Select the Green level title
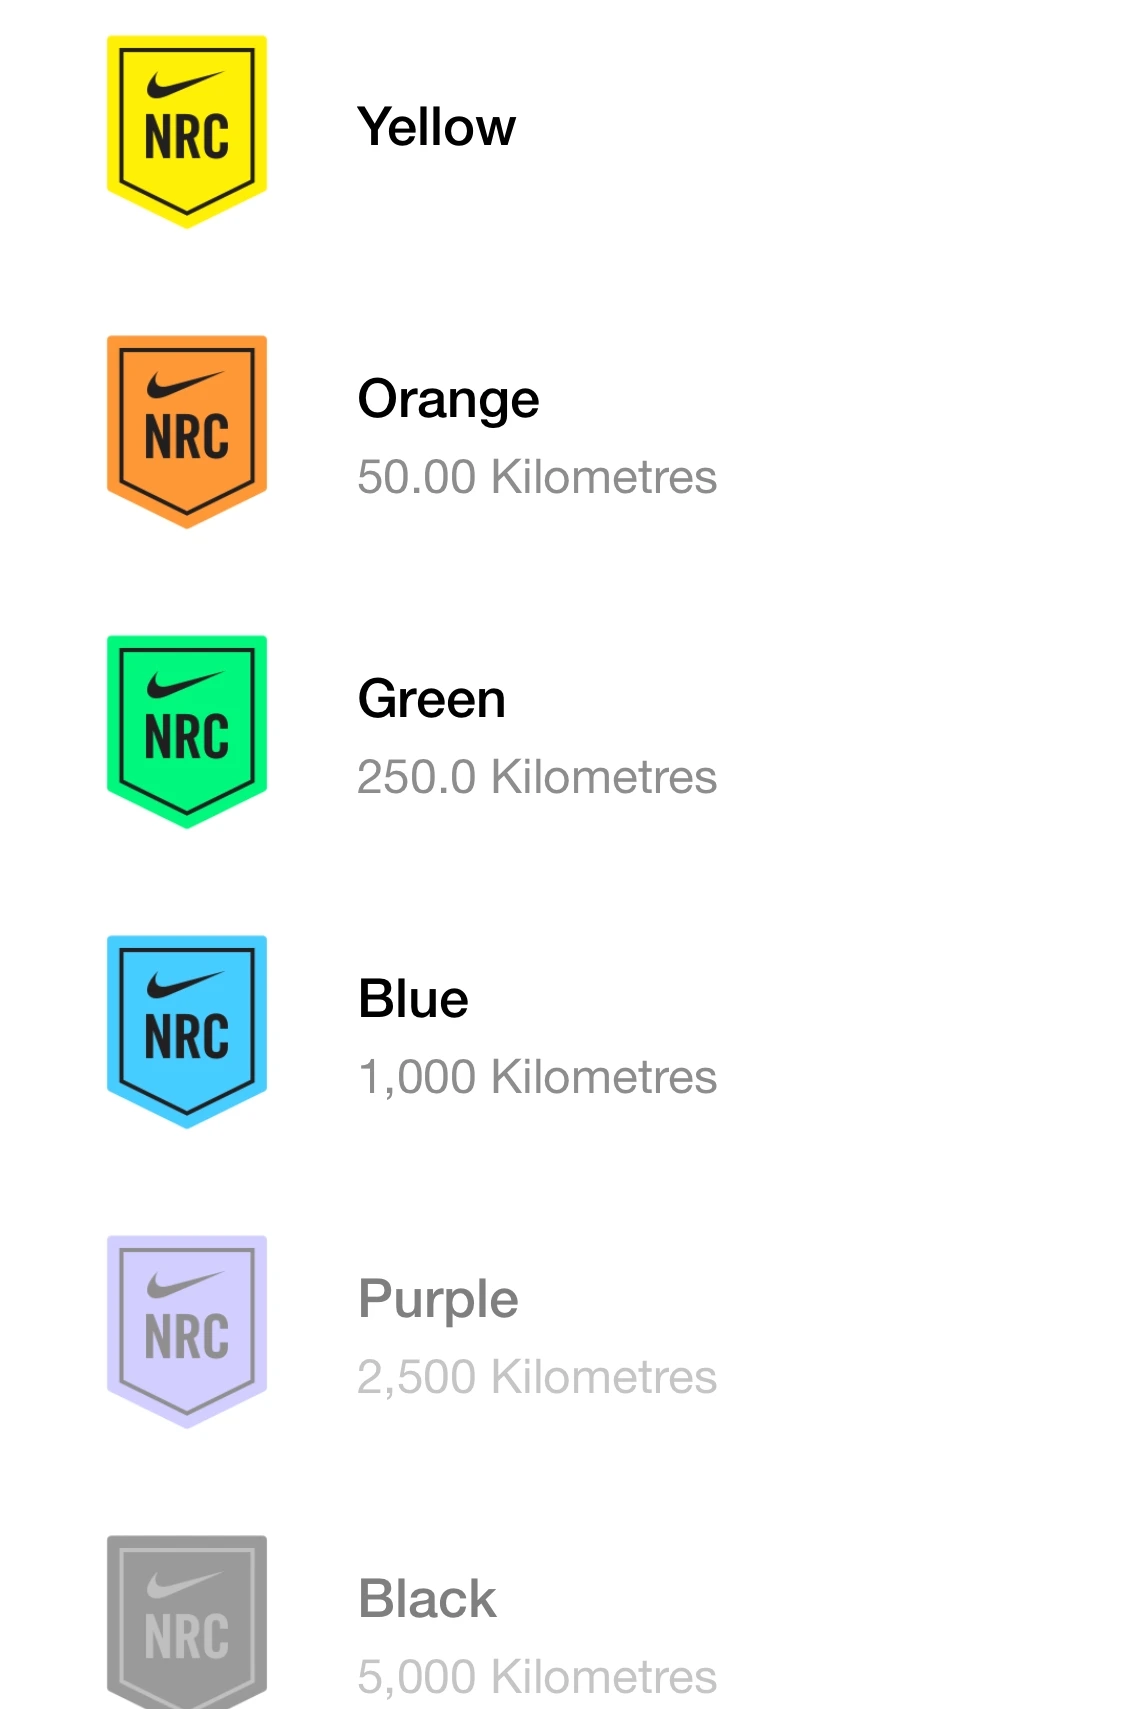 (x=431, y=699)
